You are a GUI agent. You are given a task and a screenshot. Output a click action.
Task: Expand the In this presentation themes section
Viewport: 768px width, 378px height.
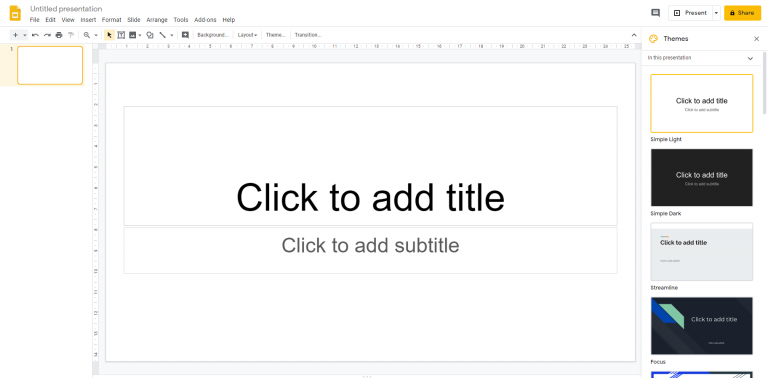pos(750,58)
